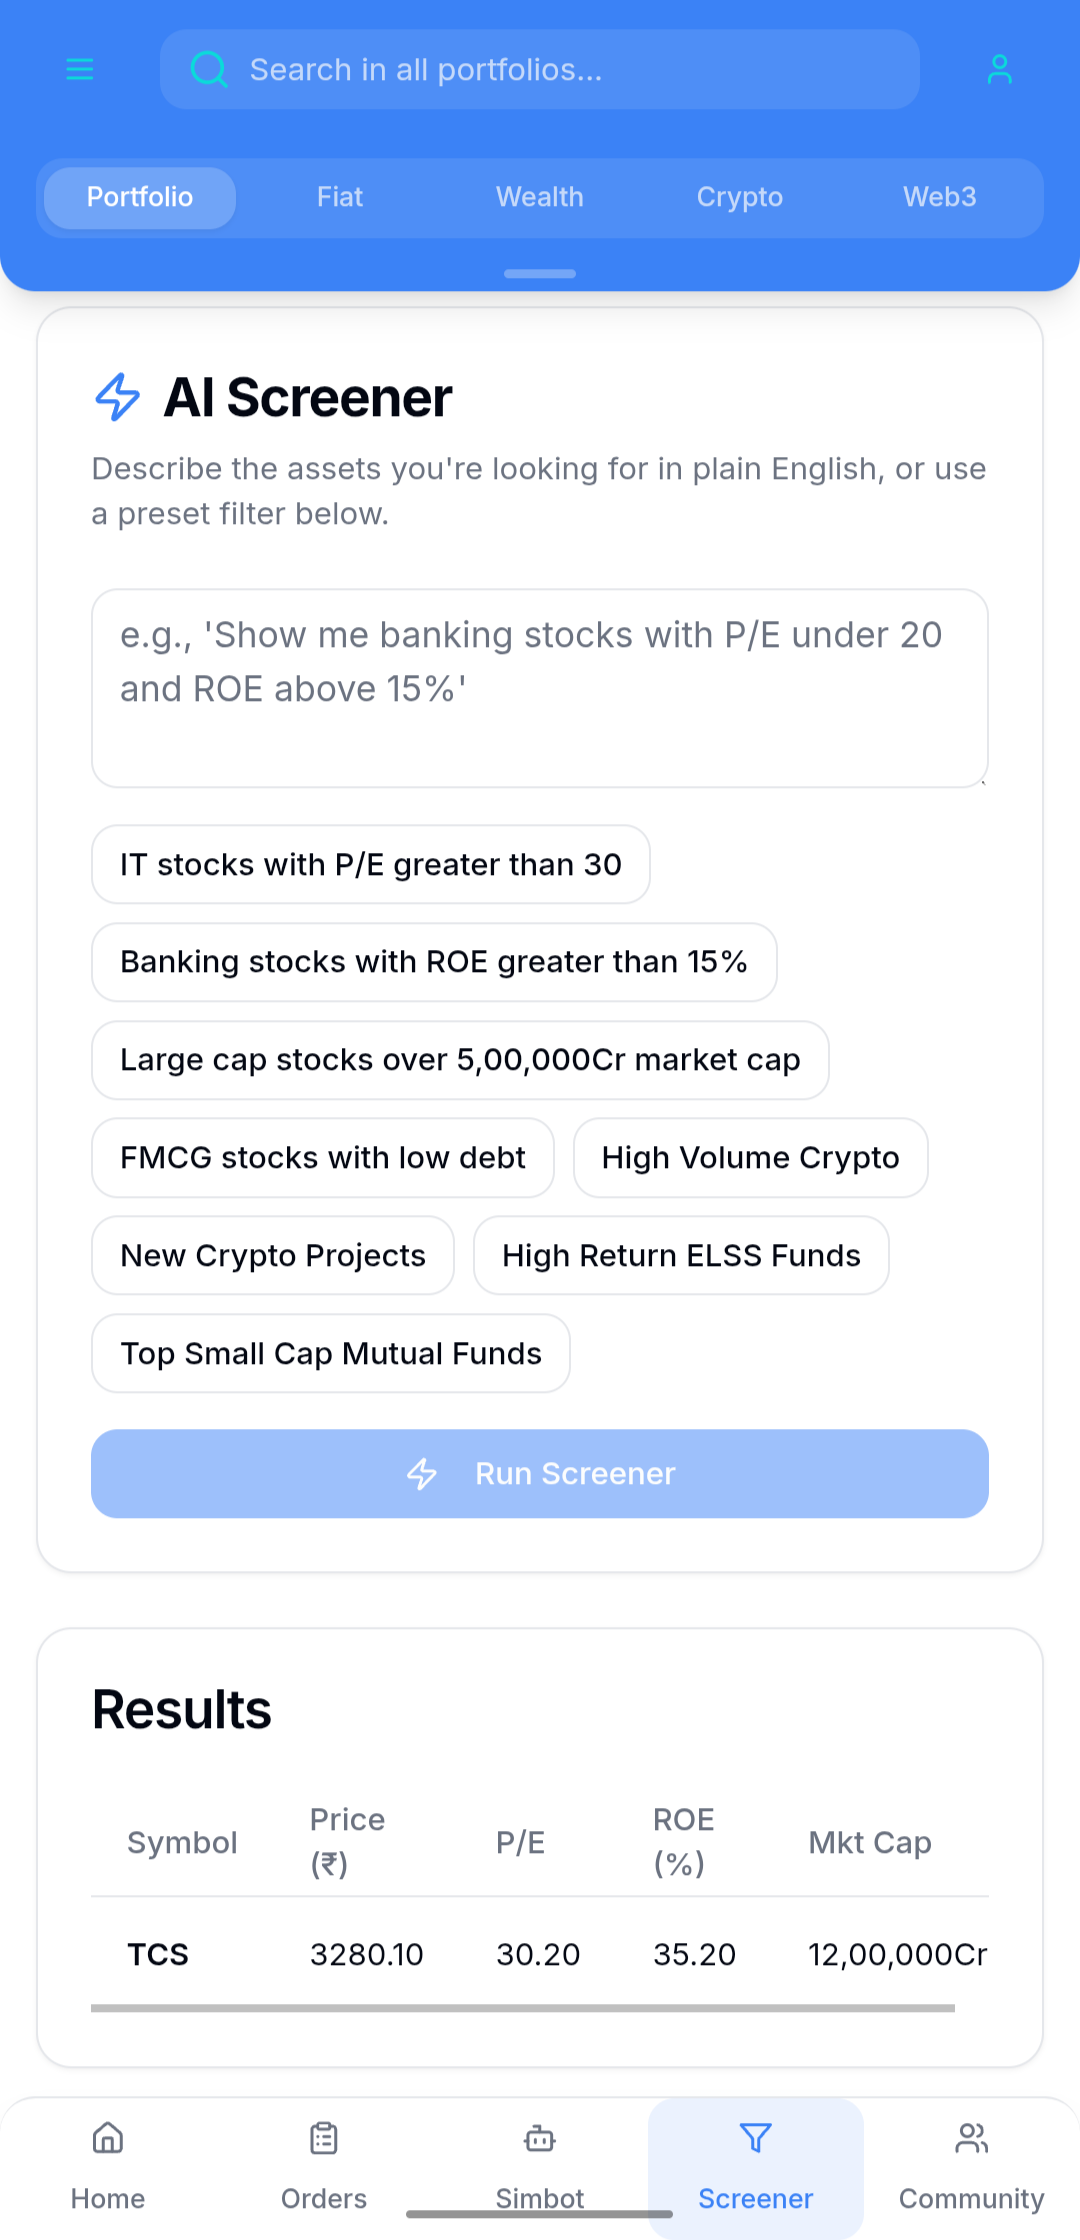Viewport: 1080px width, 2240px height.
Task: Click the search magnifier icon
Action: point(209,69)
